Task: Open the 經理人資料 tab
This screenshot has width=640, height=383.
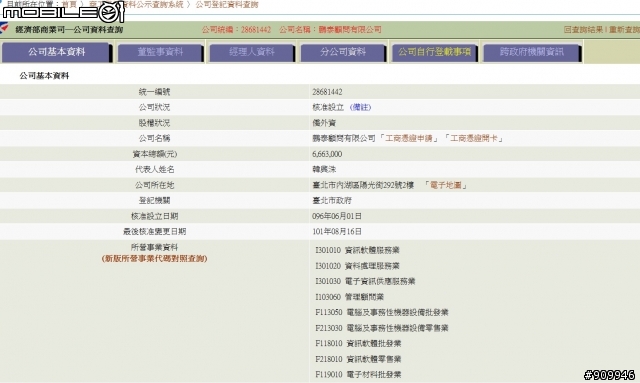Action: point(252,53)
